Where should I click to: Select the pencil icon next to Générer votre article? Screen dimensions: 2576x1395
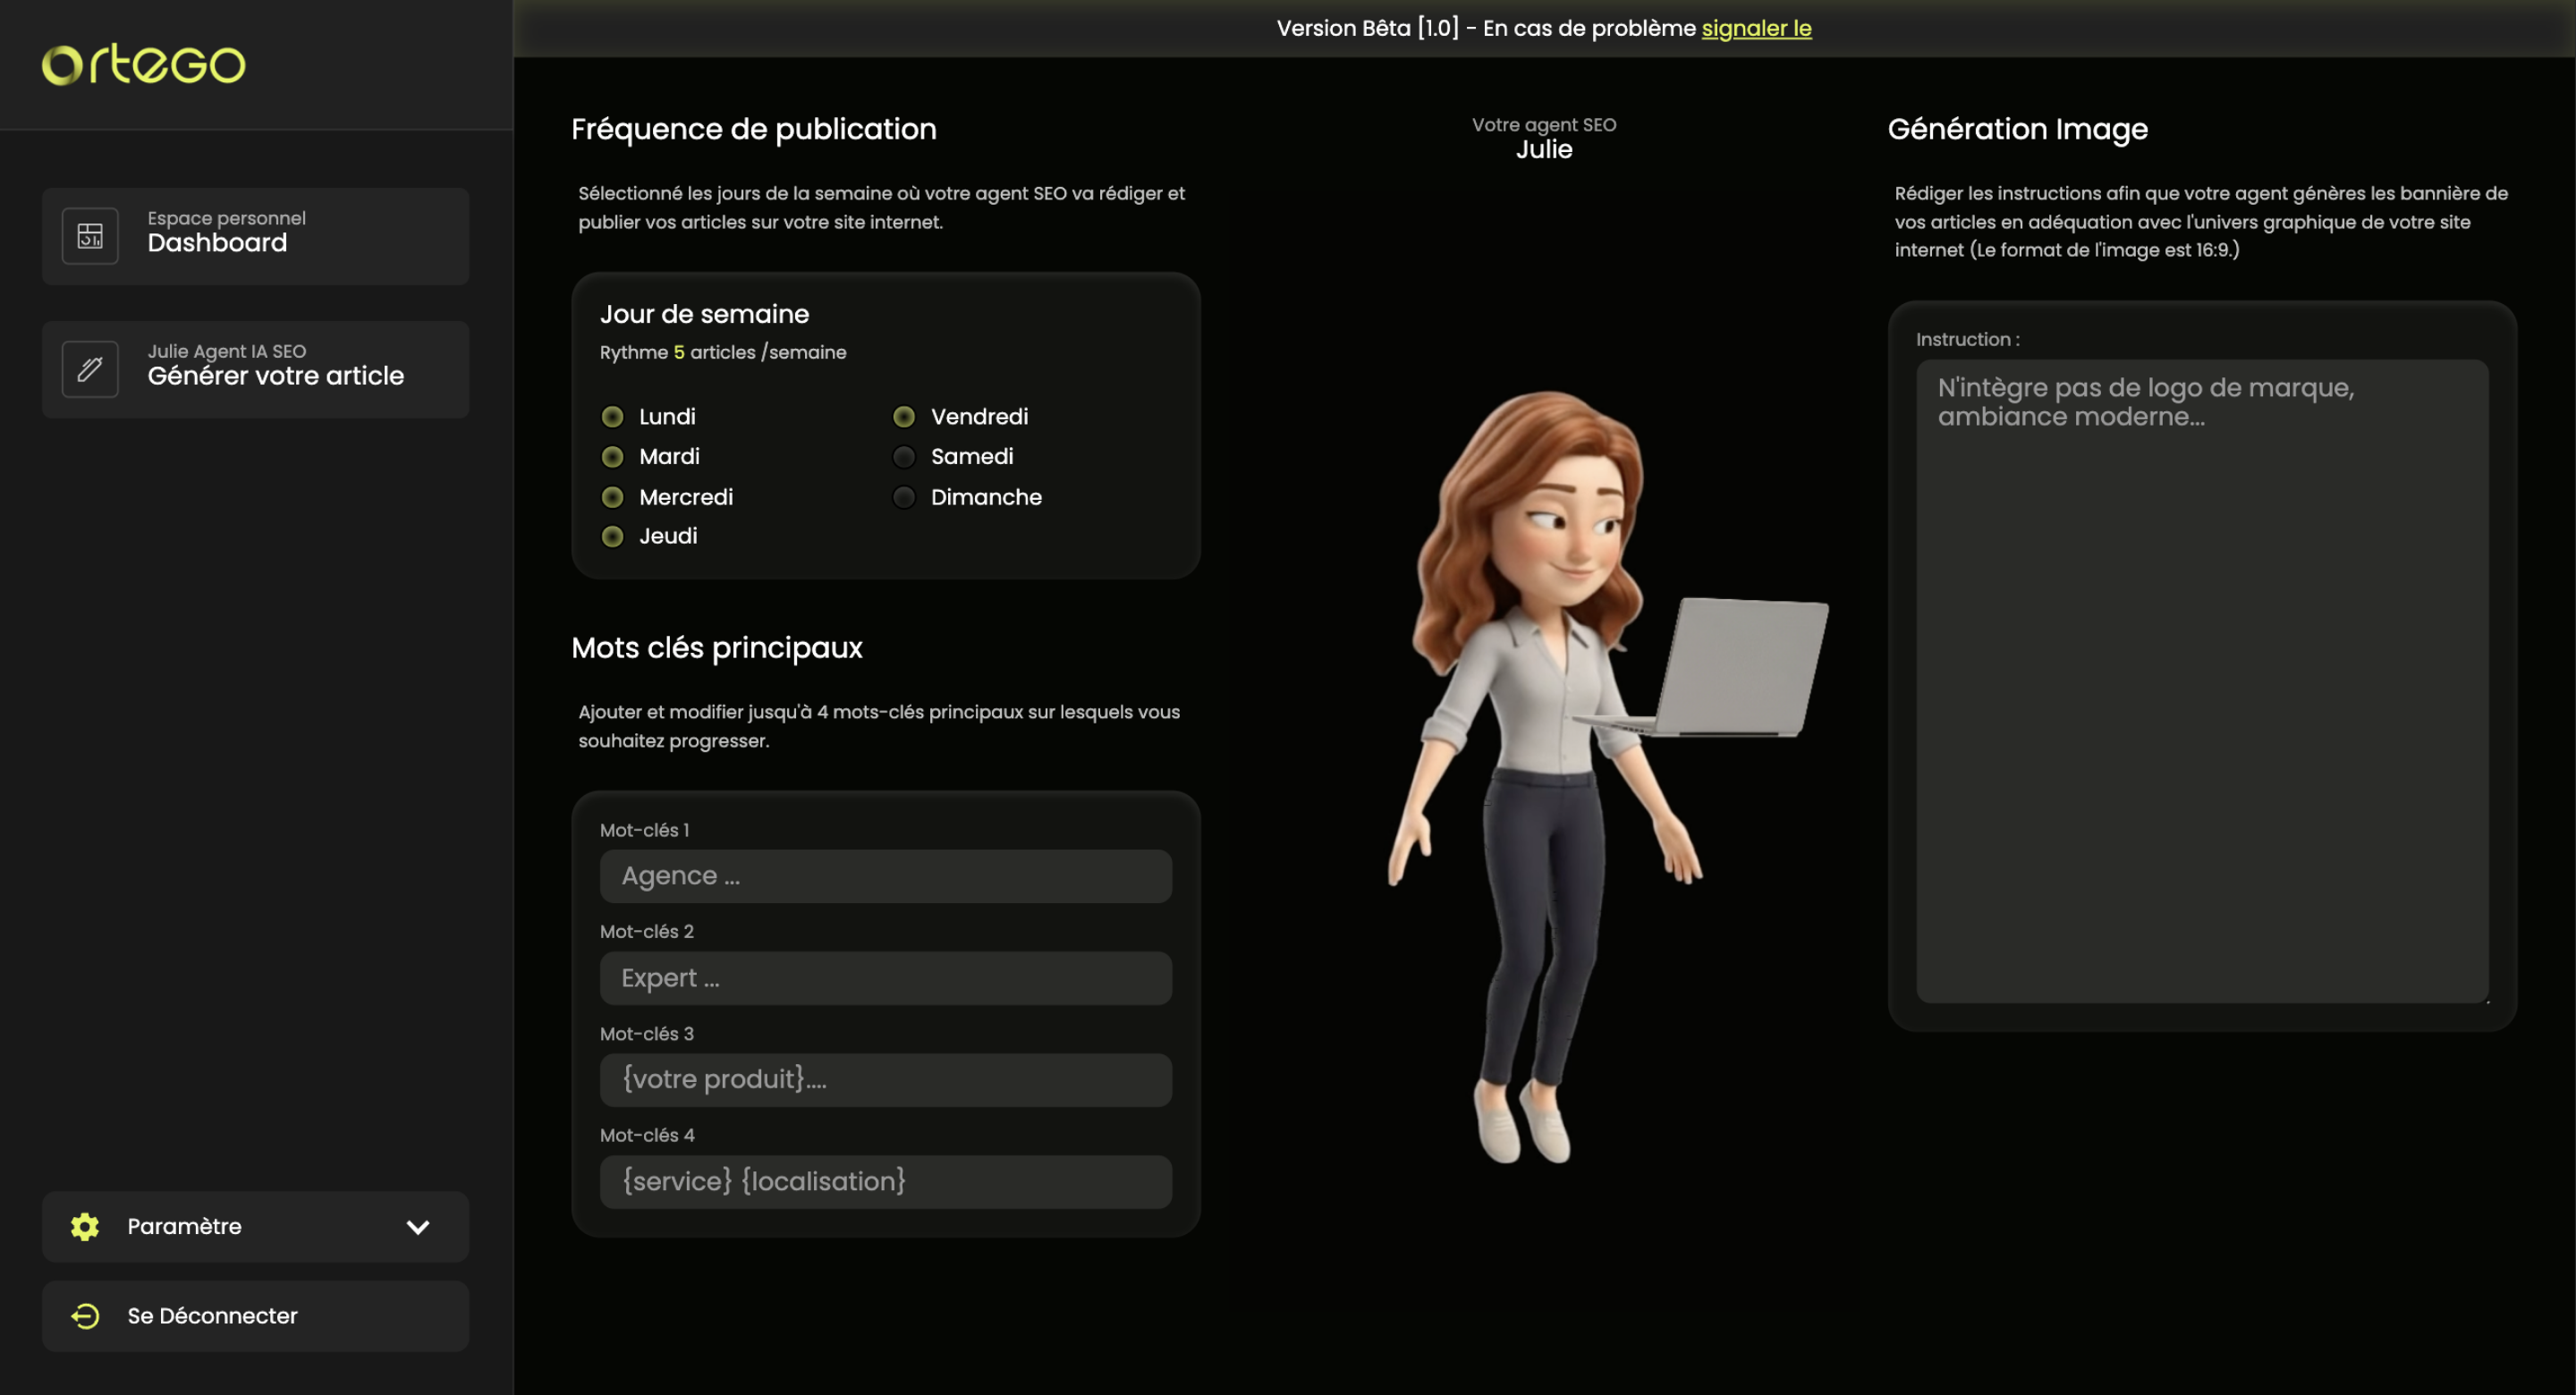pyautogui.click(x=89, y=369)
